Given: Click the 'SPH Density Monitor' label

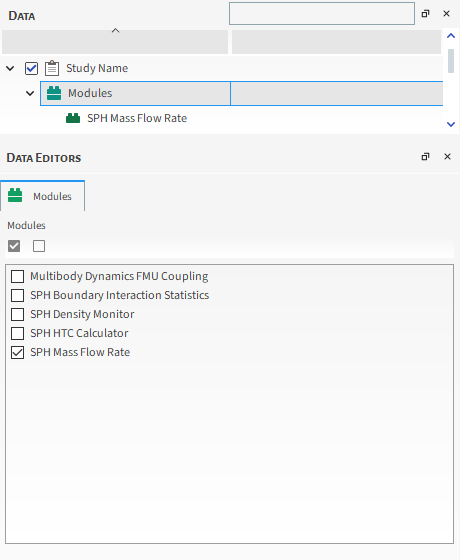Looking at the screenshot, I should coord(82,314).
